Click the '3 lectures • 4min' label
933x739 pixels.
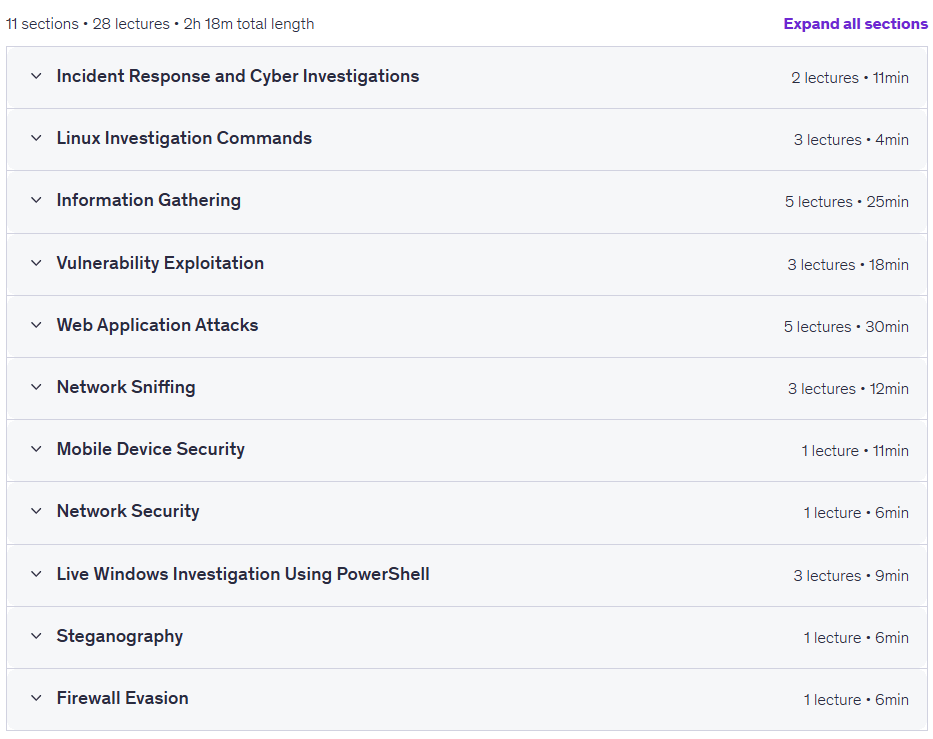pos(851,140)
